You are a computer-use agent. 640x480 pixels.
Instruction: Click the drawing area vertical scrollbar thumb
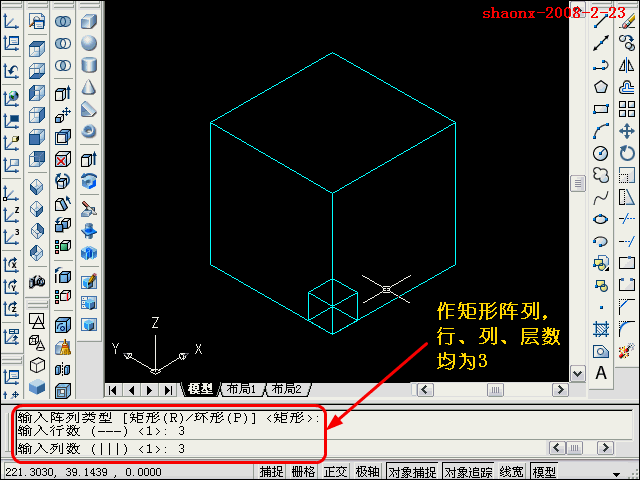point(578,183)
